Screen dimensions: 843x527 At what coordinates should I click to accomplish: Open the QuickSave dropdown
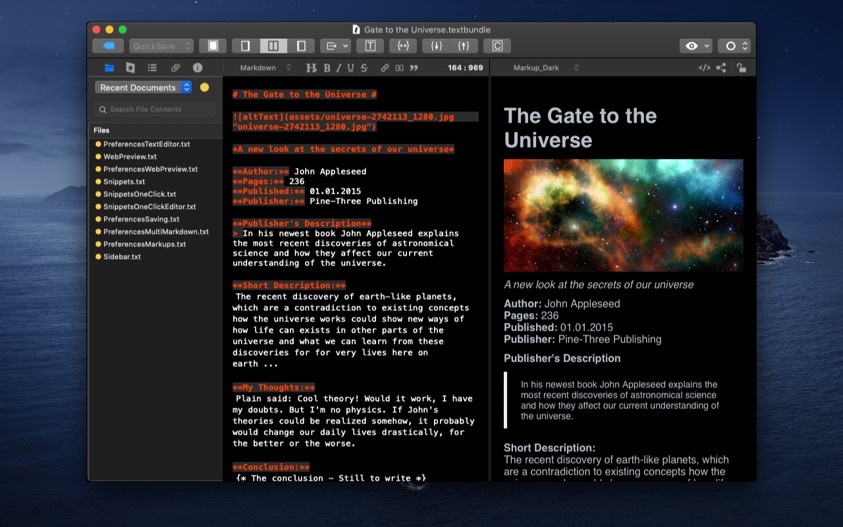tap(161, 46)
